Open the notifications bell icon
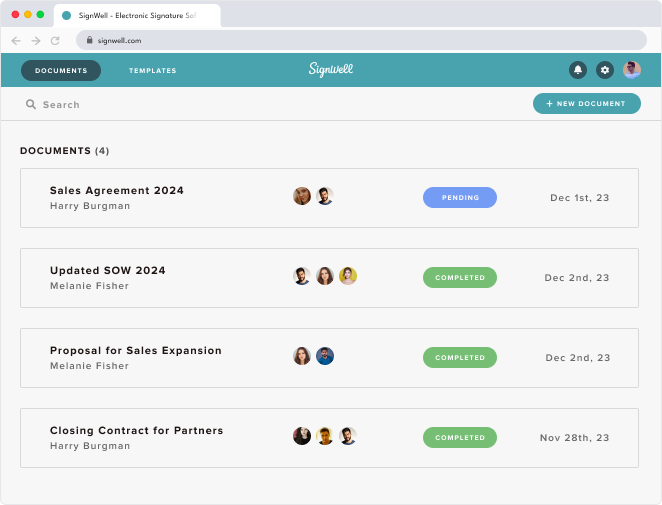This screenshot has height=505, width=662. click(578, 70)
